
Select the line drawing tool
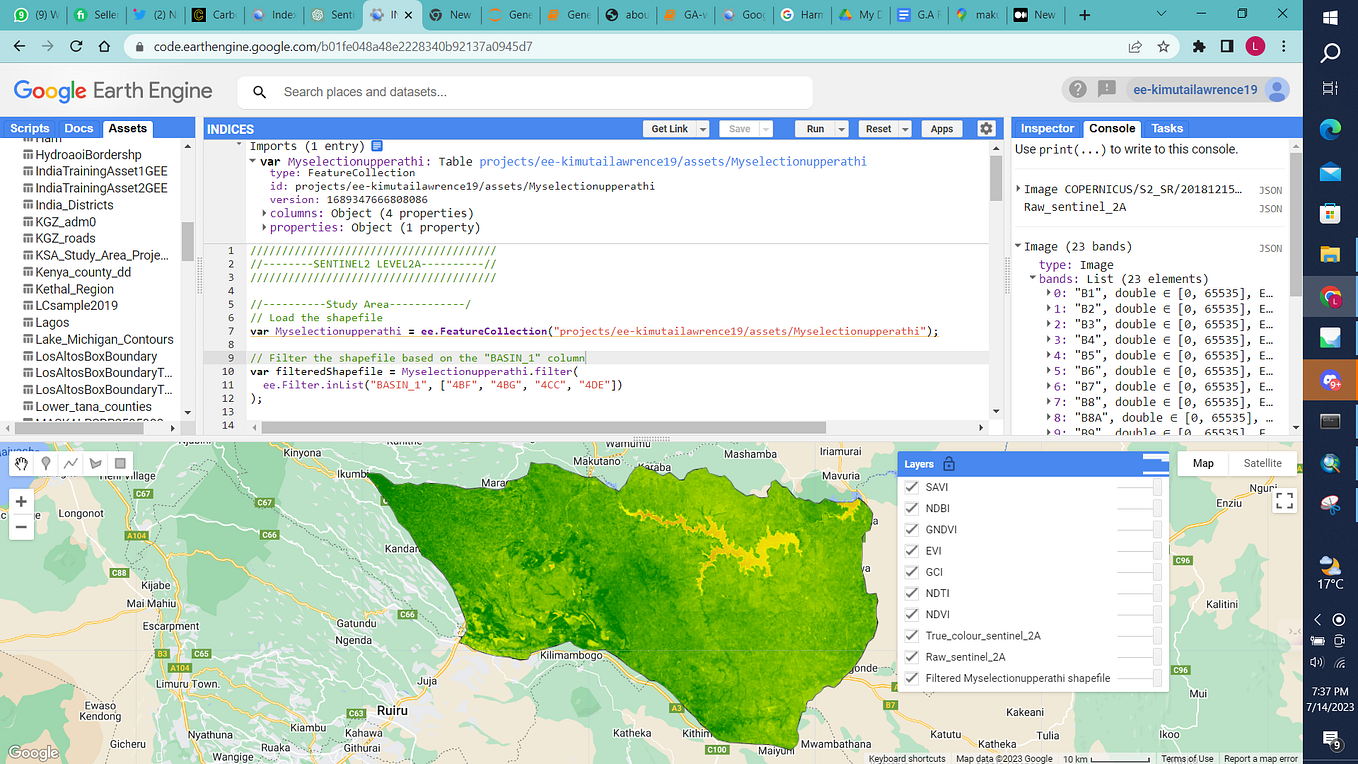[69, 463]
